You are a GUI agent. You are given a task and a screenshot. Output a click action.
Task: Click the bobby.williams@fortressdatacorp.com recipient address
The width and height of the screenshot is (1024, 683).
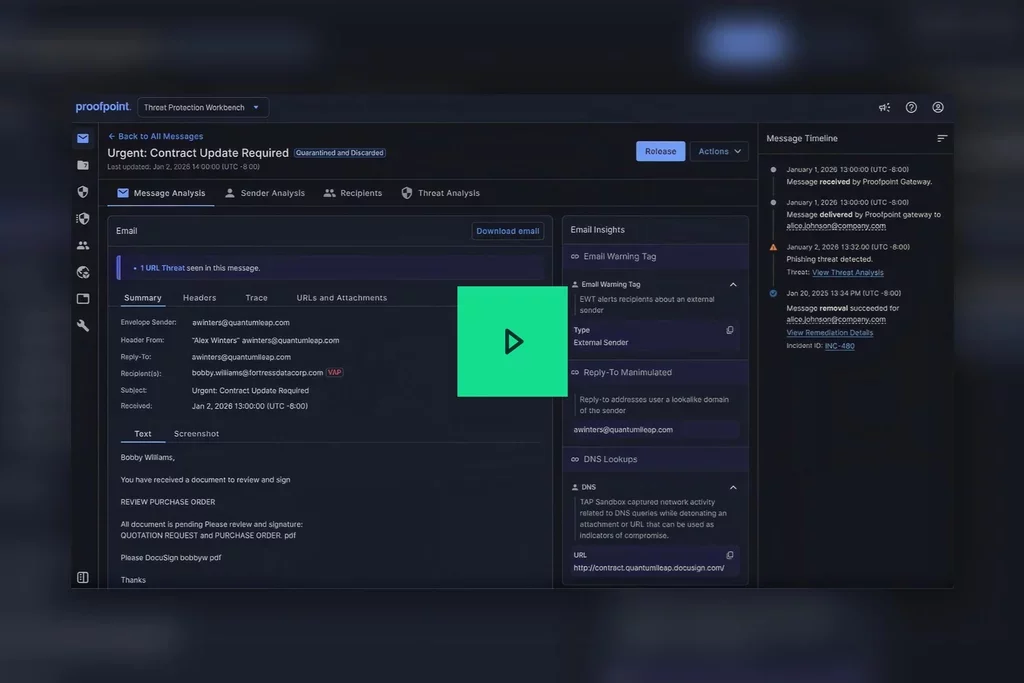[x=257, y=373]
